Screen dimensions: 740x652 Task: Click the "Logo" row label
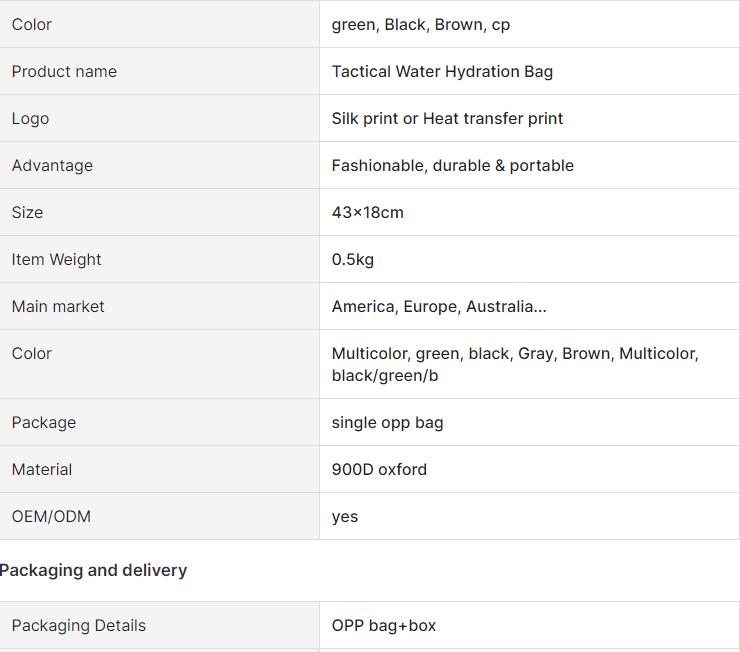pos(30,118)
